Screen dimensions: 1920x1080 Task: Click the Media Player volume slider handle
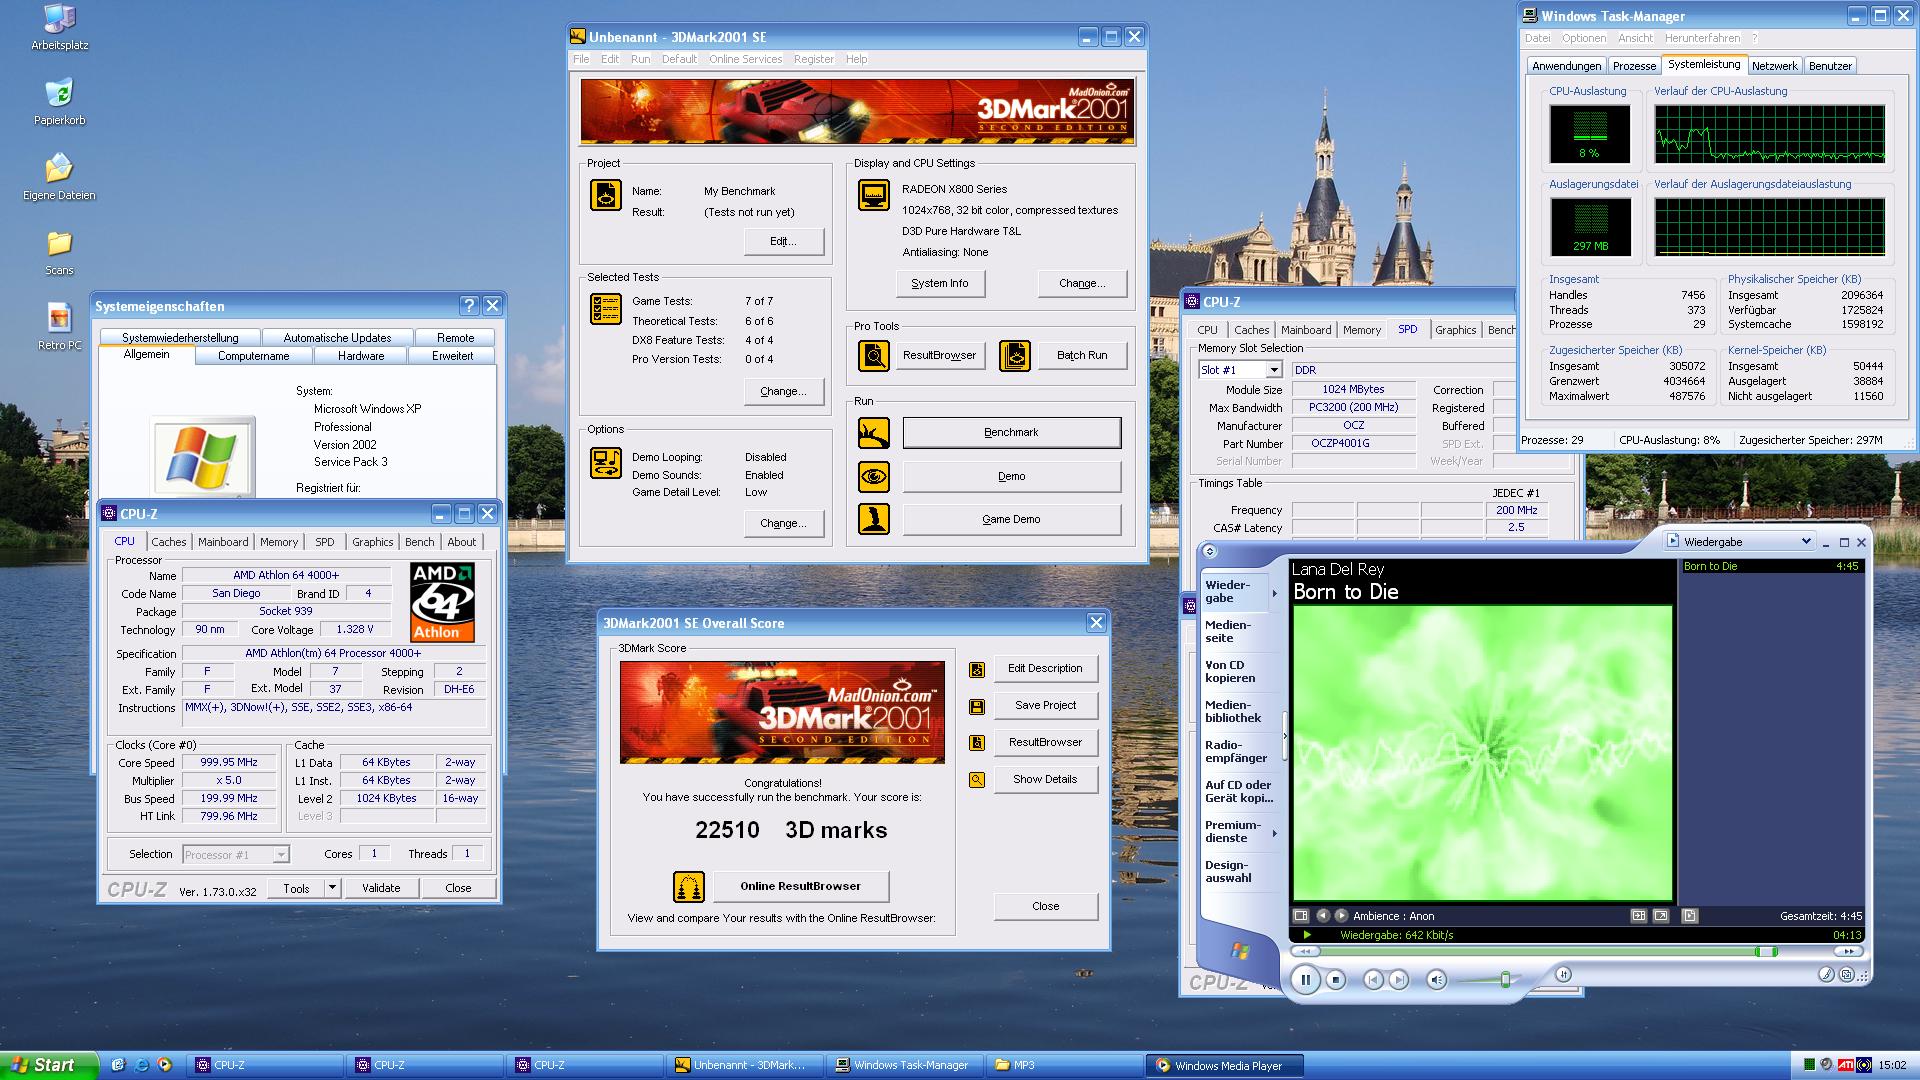click(1505, 980)
